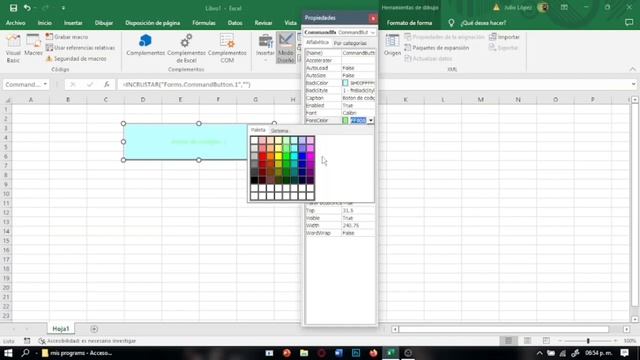This screenshot has width=640, height=360.
Task: Open Seguridad de macros
Action: point(76,59)
